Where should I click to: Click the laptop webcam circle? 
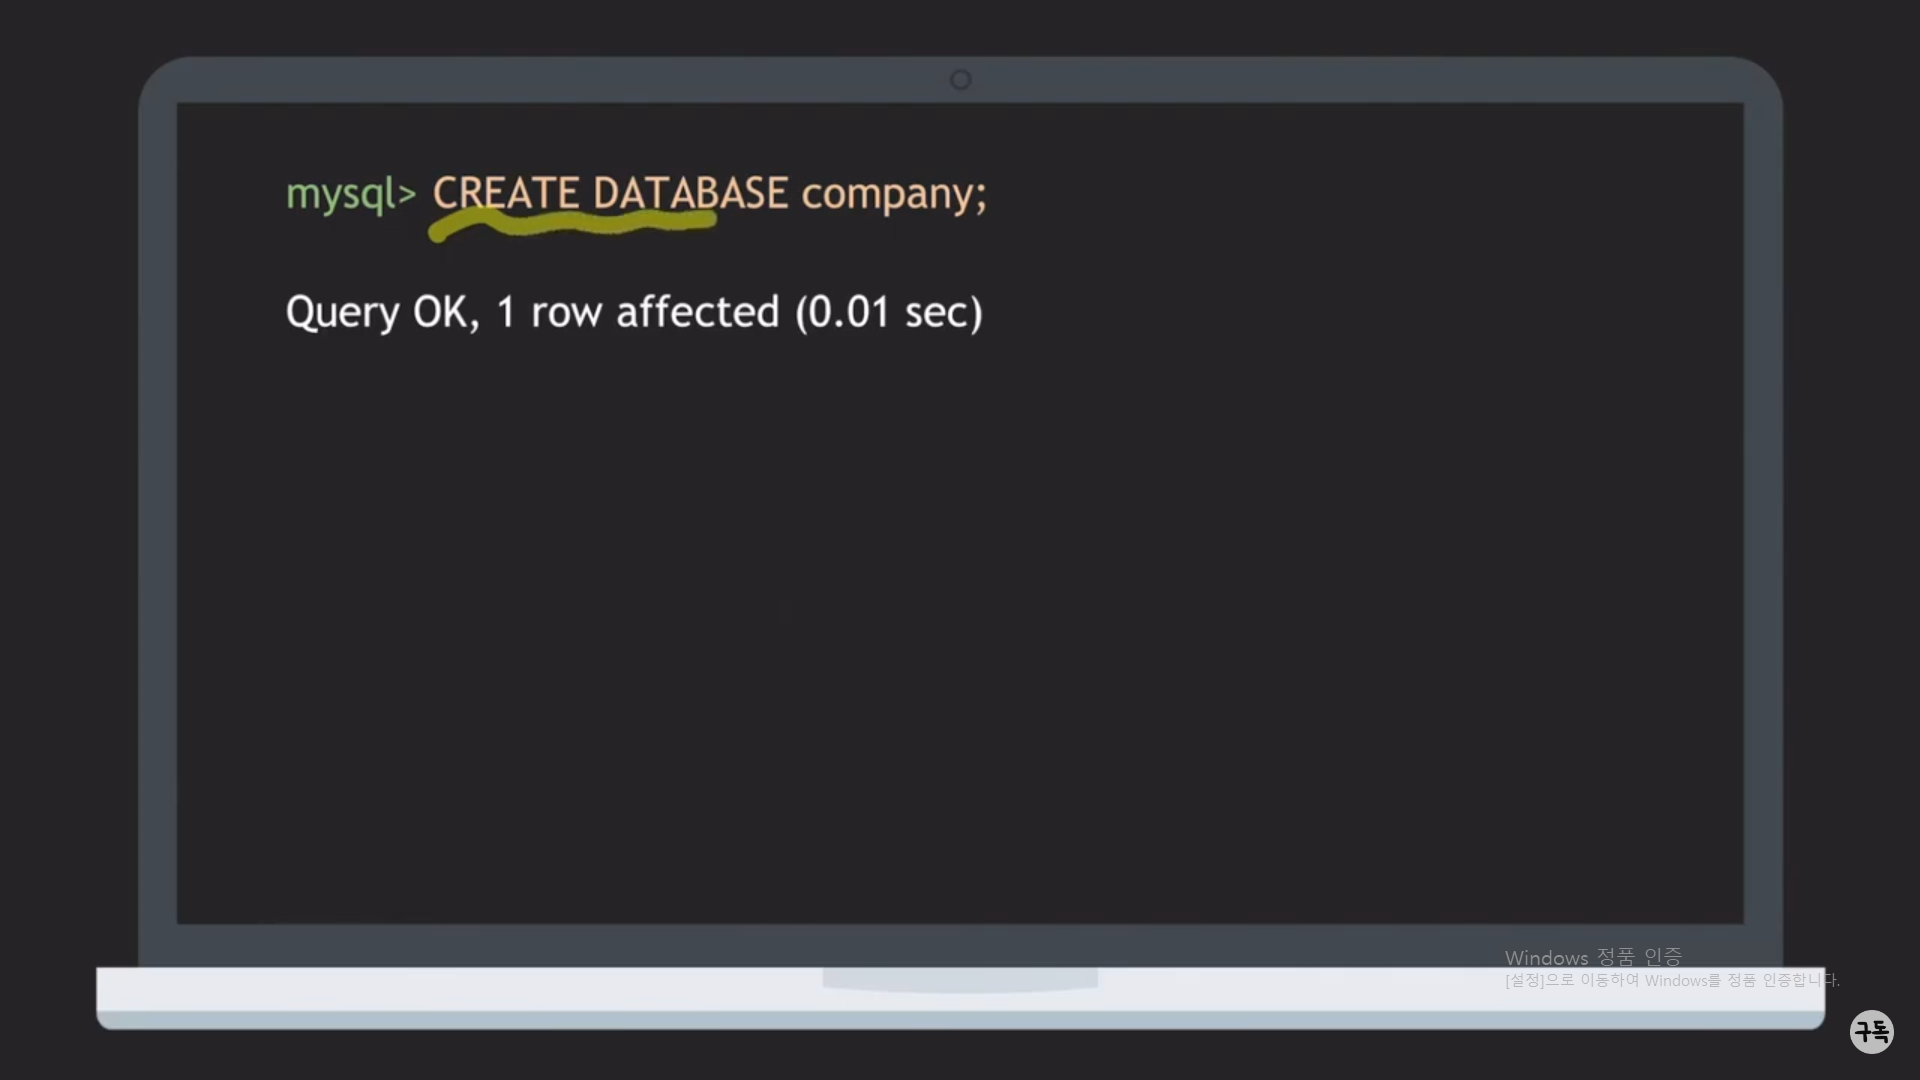960,80
